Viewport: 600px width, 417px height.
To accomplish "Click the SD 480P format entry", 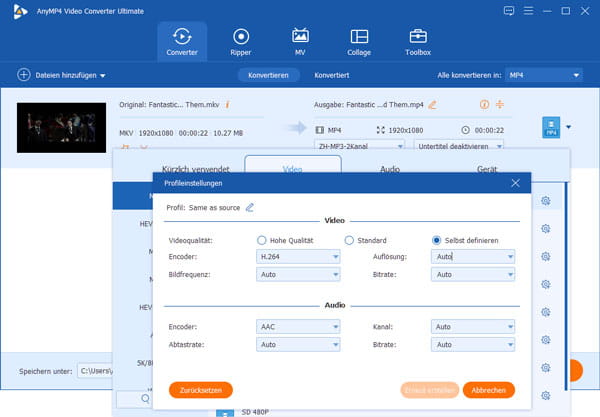I will (x=255, y=412).
